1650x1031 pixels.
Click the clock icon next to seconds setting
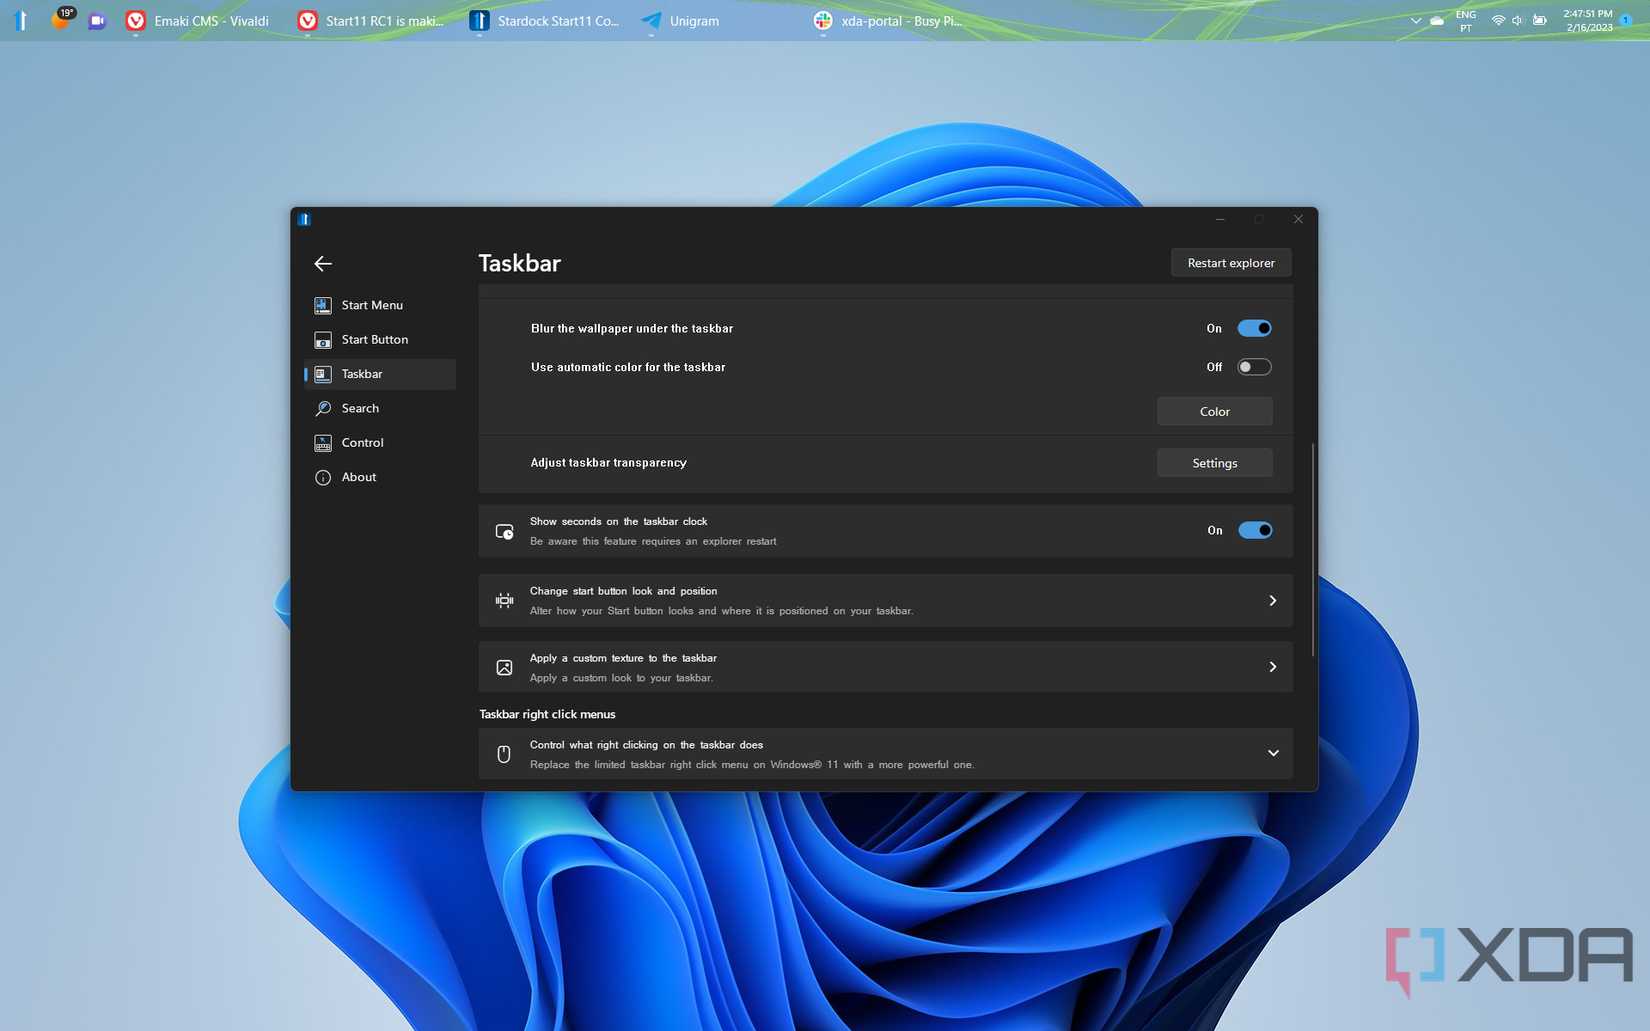coord(504,530)
